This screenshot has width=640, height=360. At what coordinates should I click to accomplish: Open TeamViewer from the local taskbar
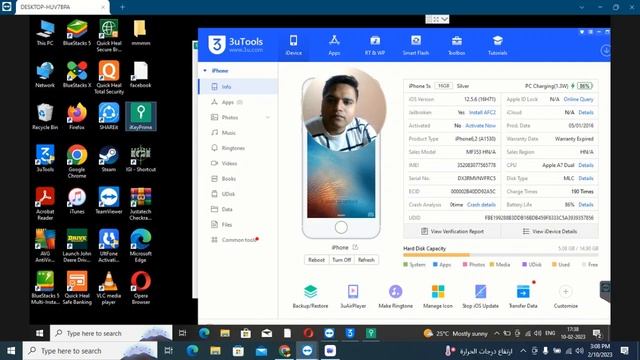click(x=307, y=351)
